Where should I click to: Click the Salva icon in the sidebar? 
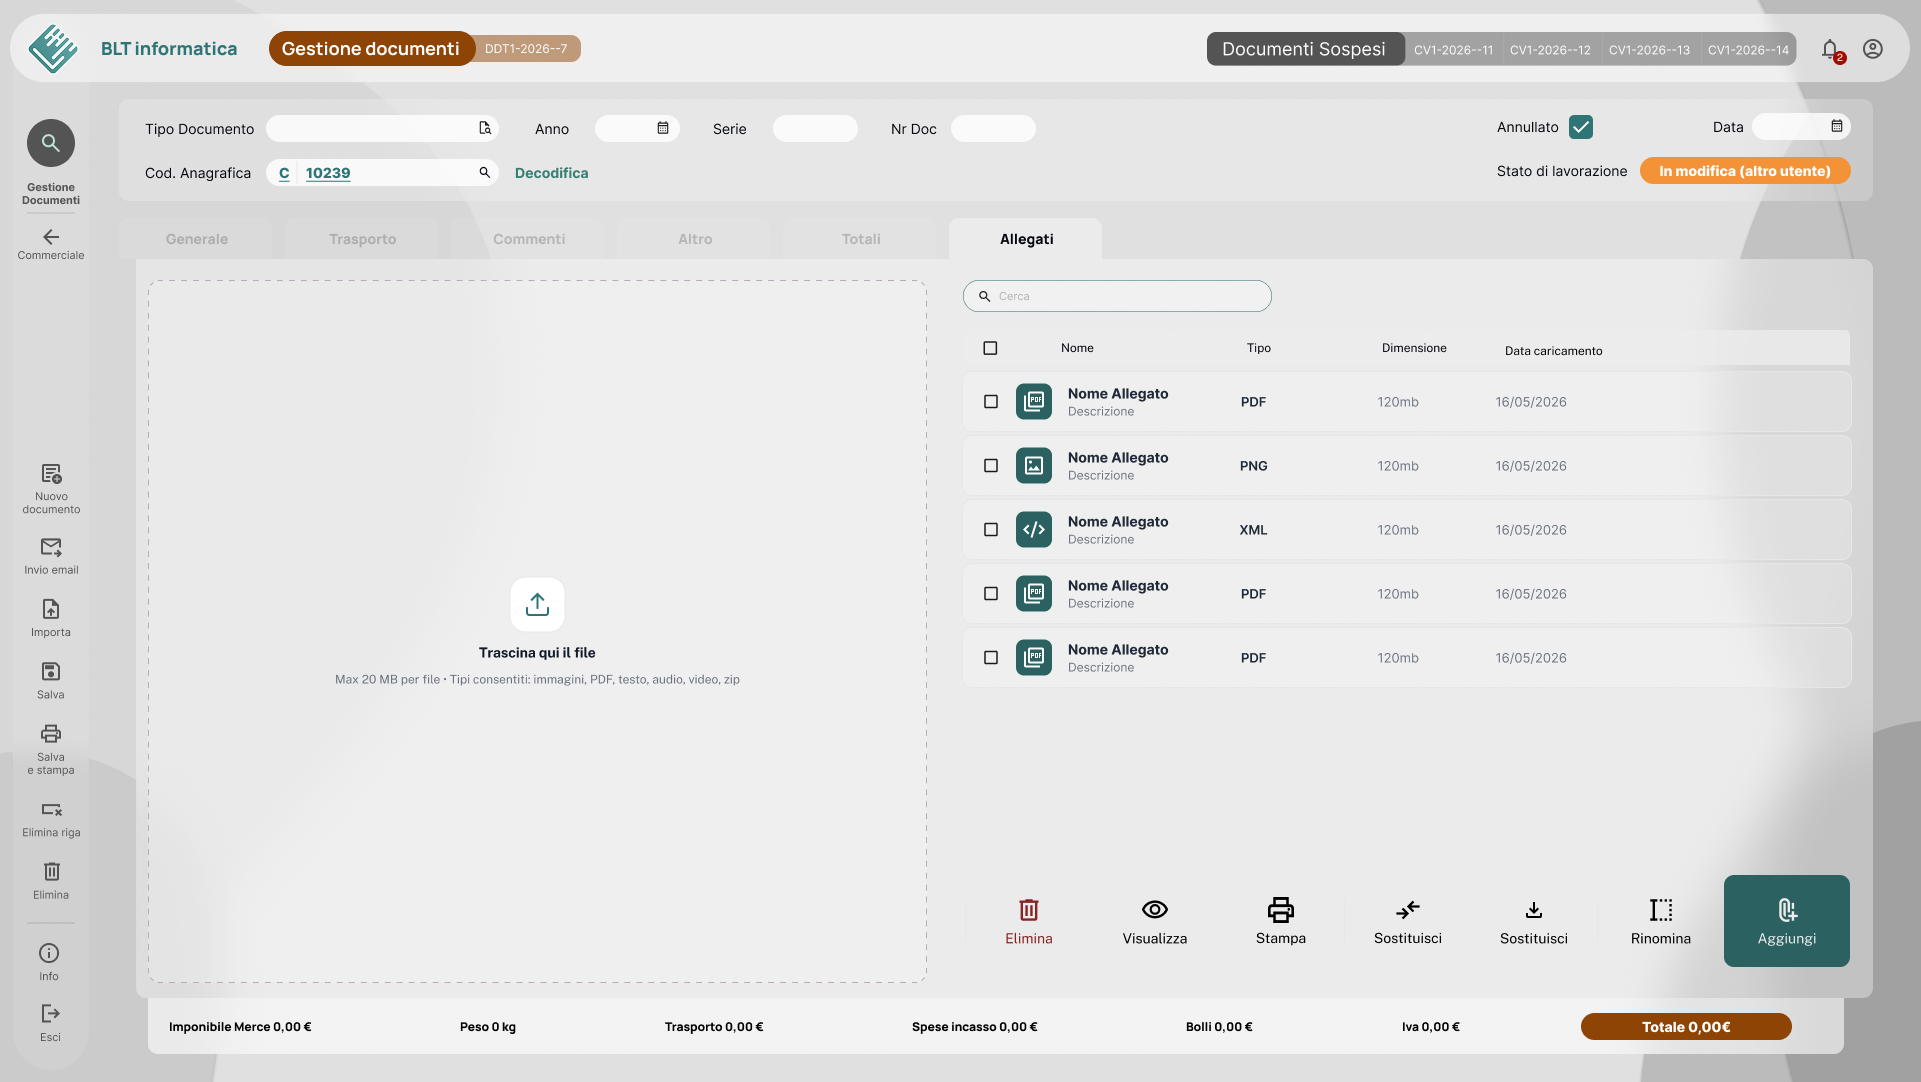[x=51, y=671]
